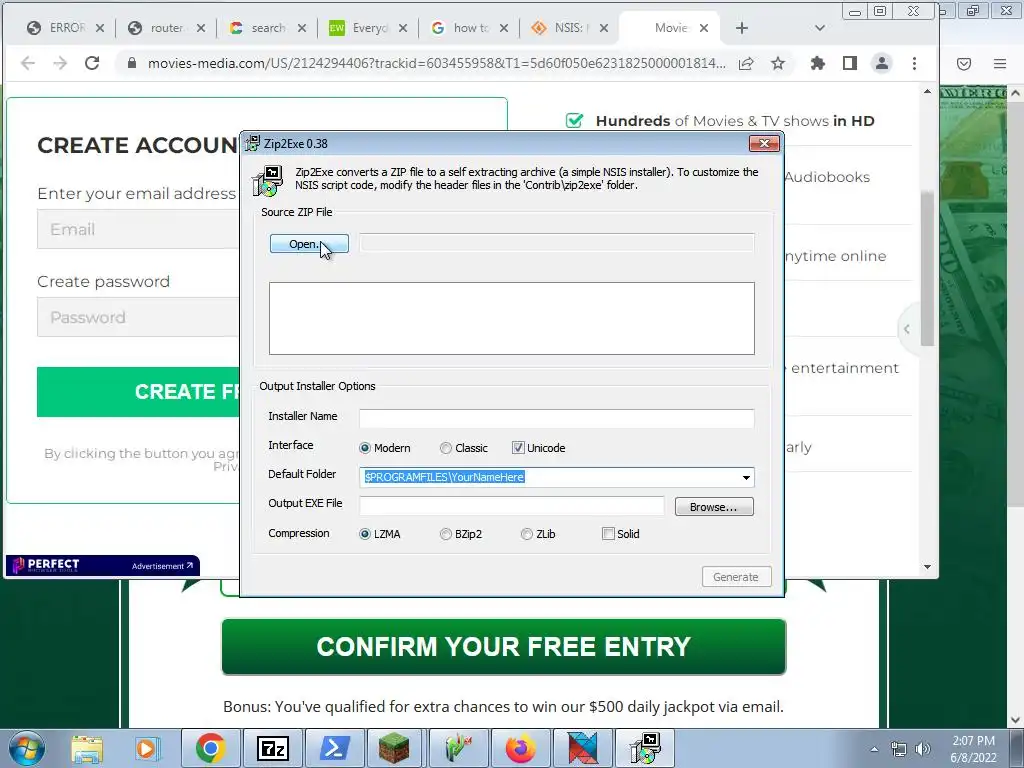Expand the Default Folder dropdown arrow
The height and width of the screenshot is (768, 1024).
pos(746,477)
